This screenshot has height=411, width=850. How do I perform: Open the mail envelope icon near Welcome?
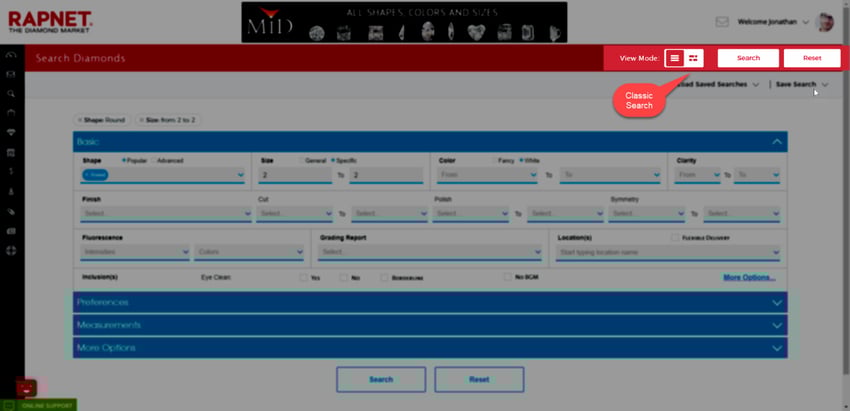point(722,22)
